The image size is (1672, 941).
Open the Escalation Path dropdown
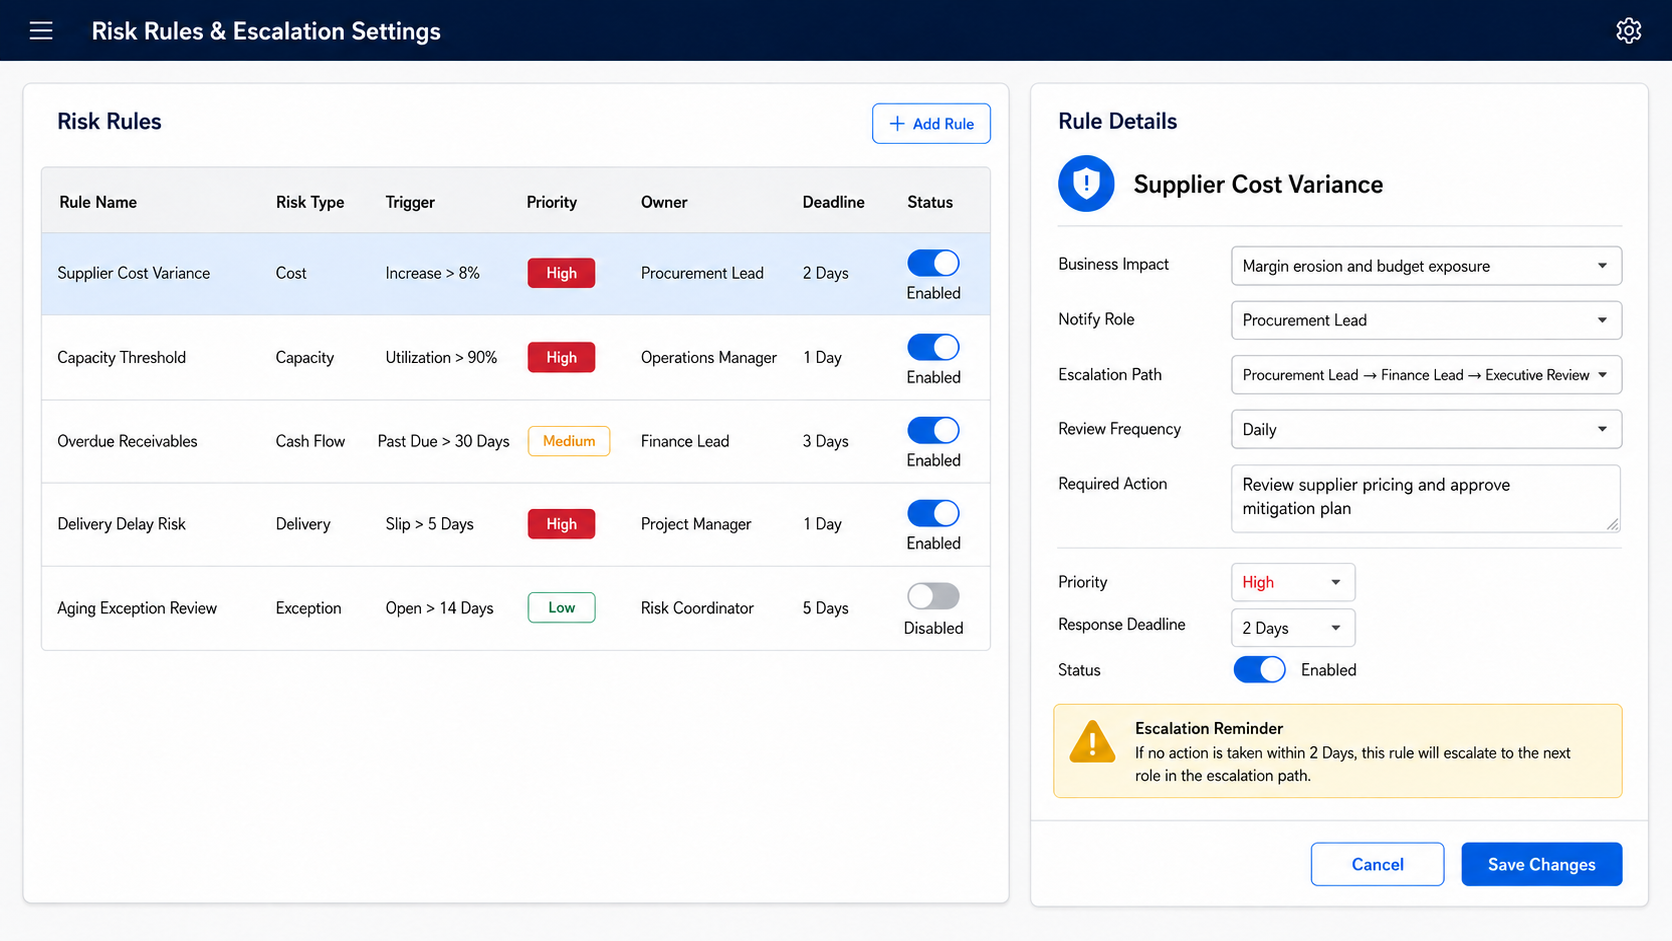[x=1426, y=375]
